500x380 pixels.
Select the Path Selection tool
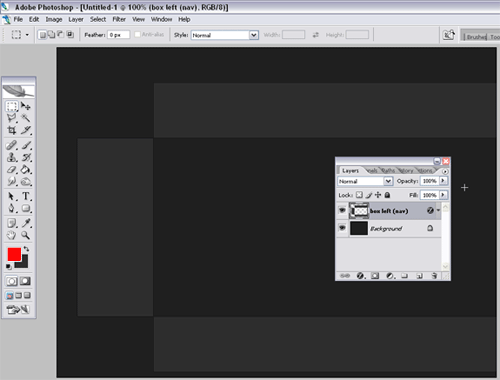tap(12, 196)
